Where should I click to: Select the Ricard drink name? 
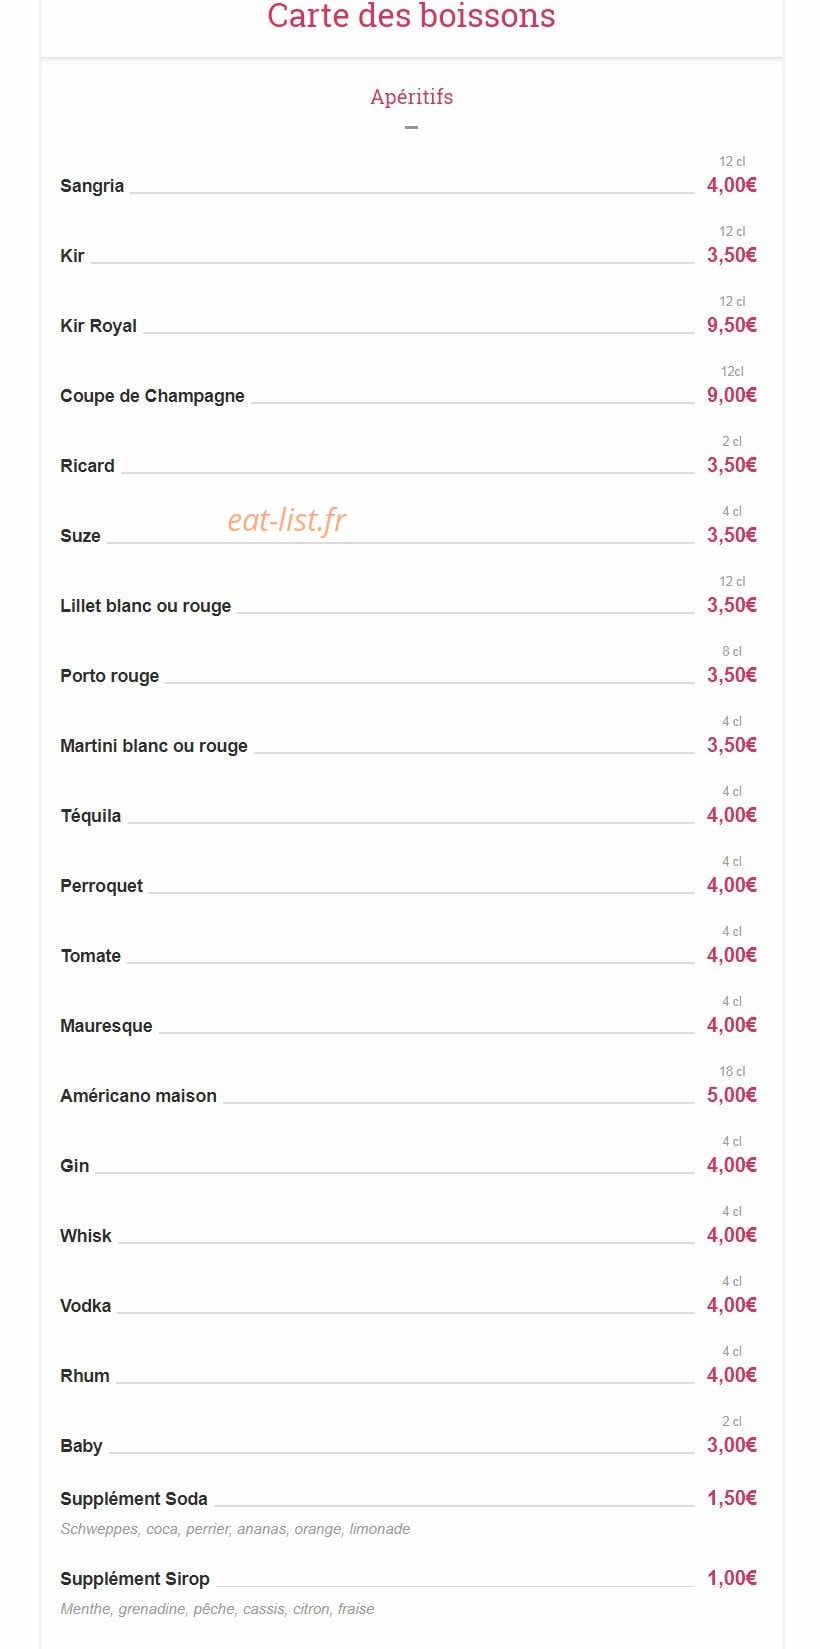[87, 466]
